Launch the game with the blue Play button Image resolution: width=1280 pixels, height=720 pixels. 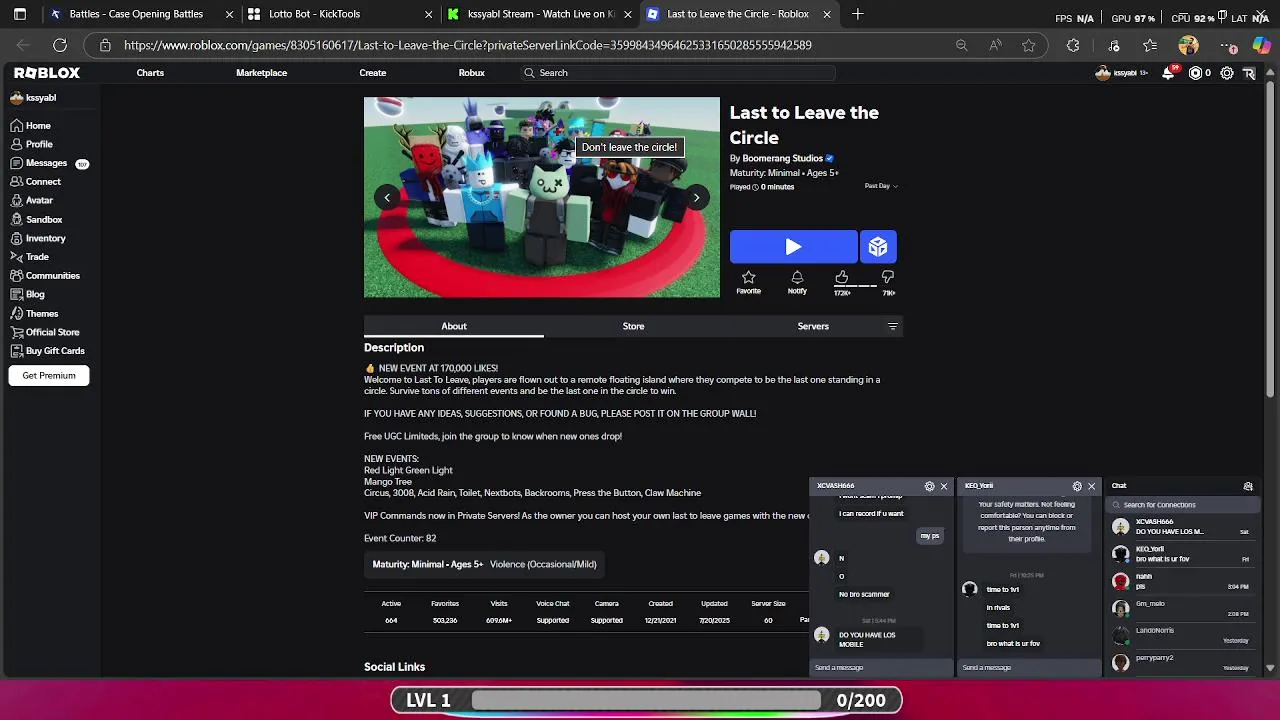point(793,246)
